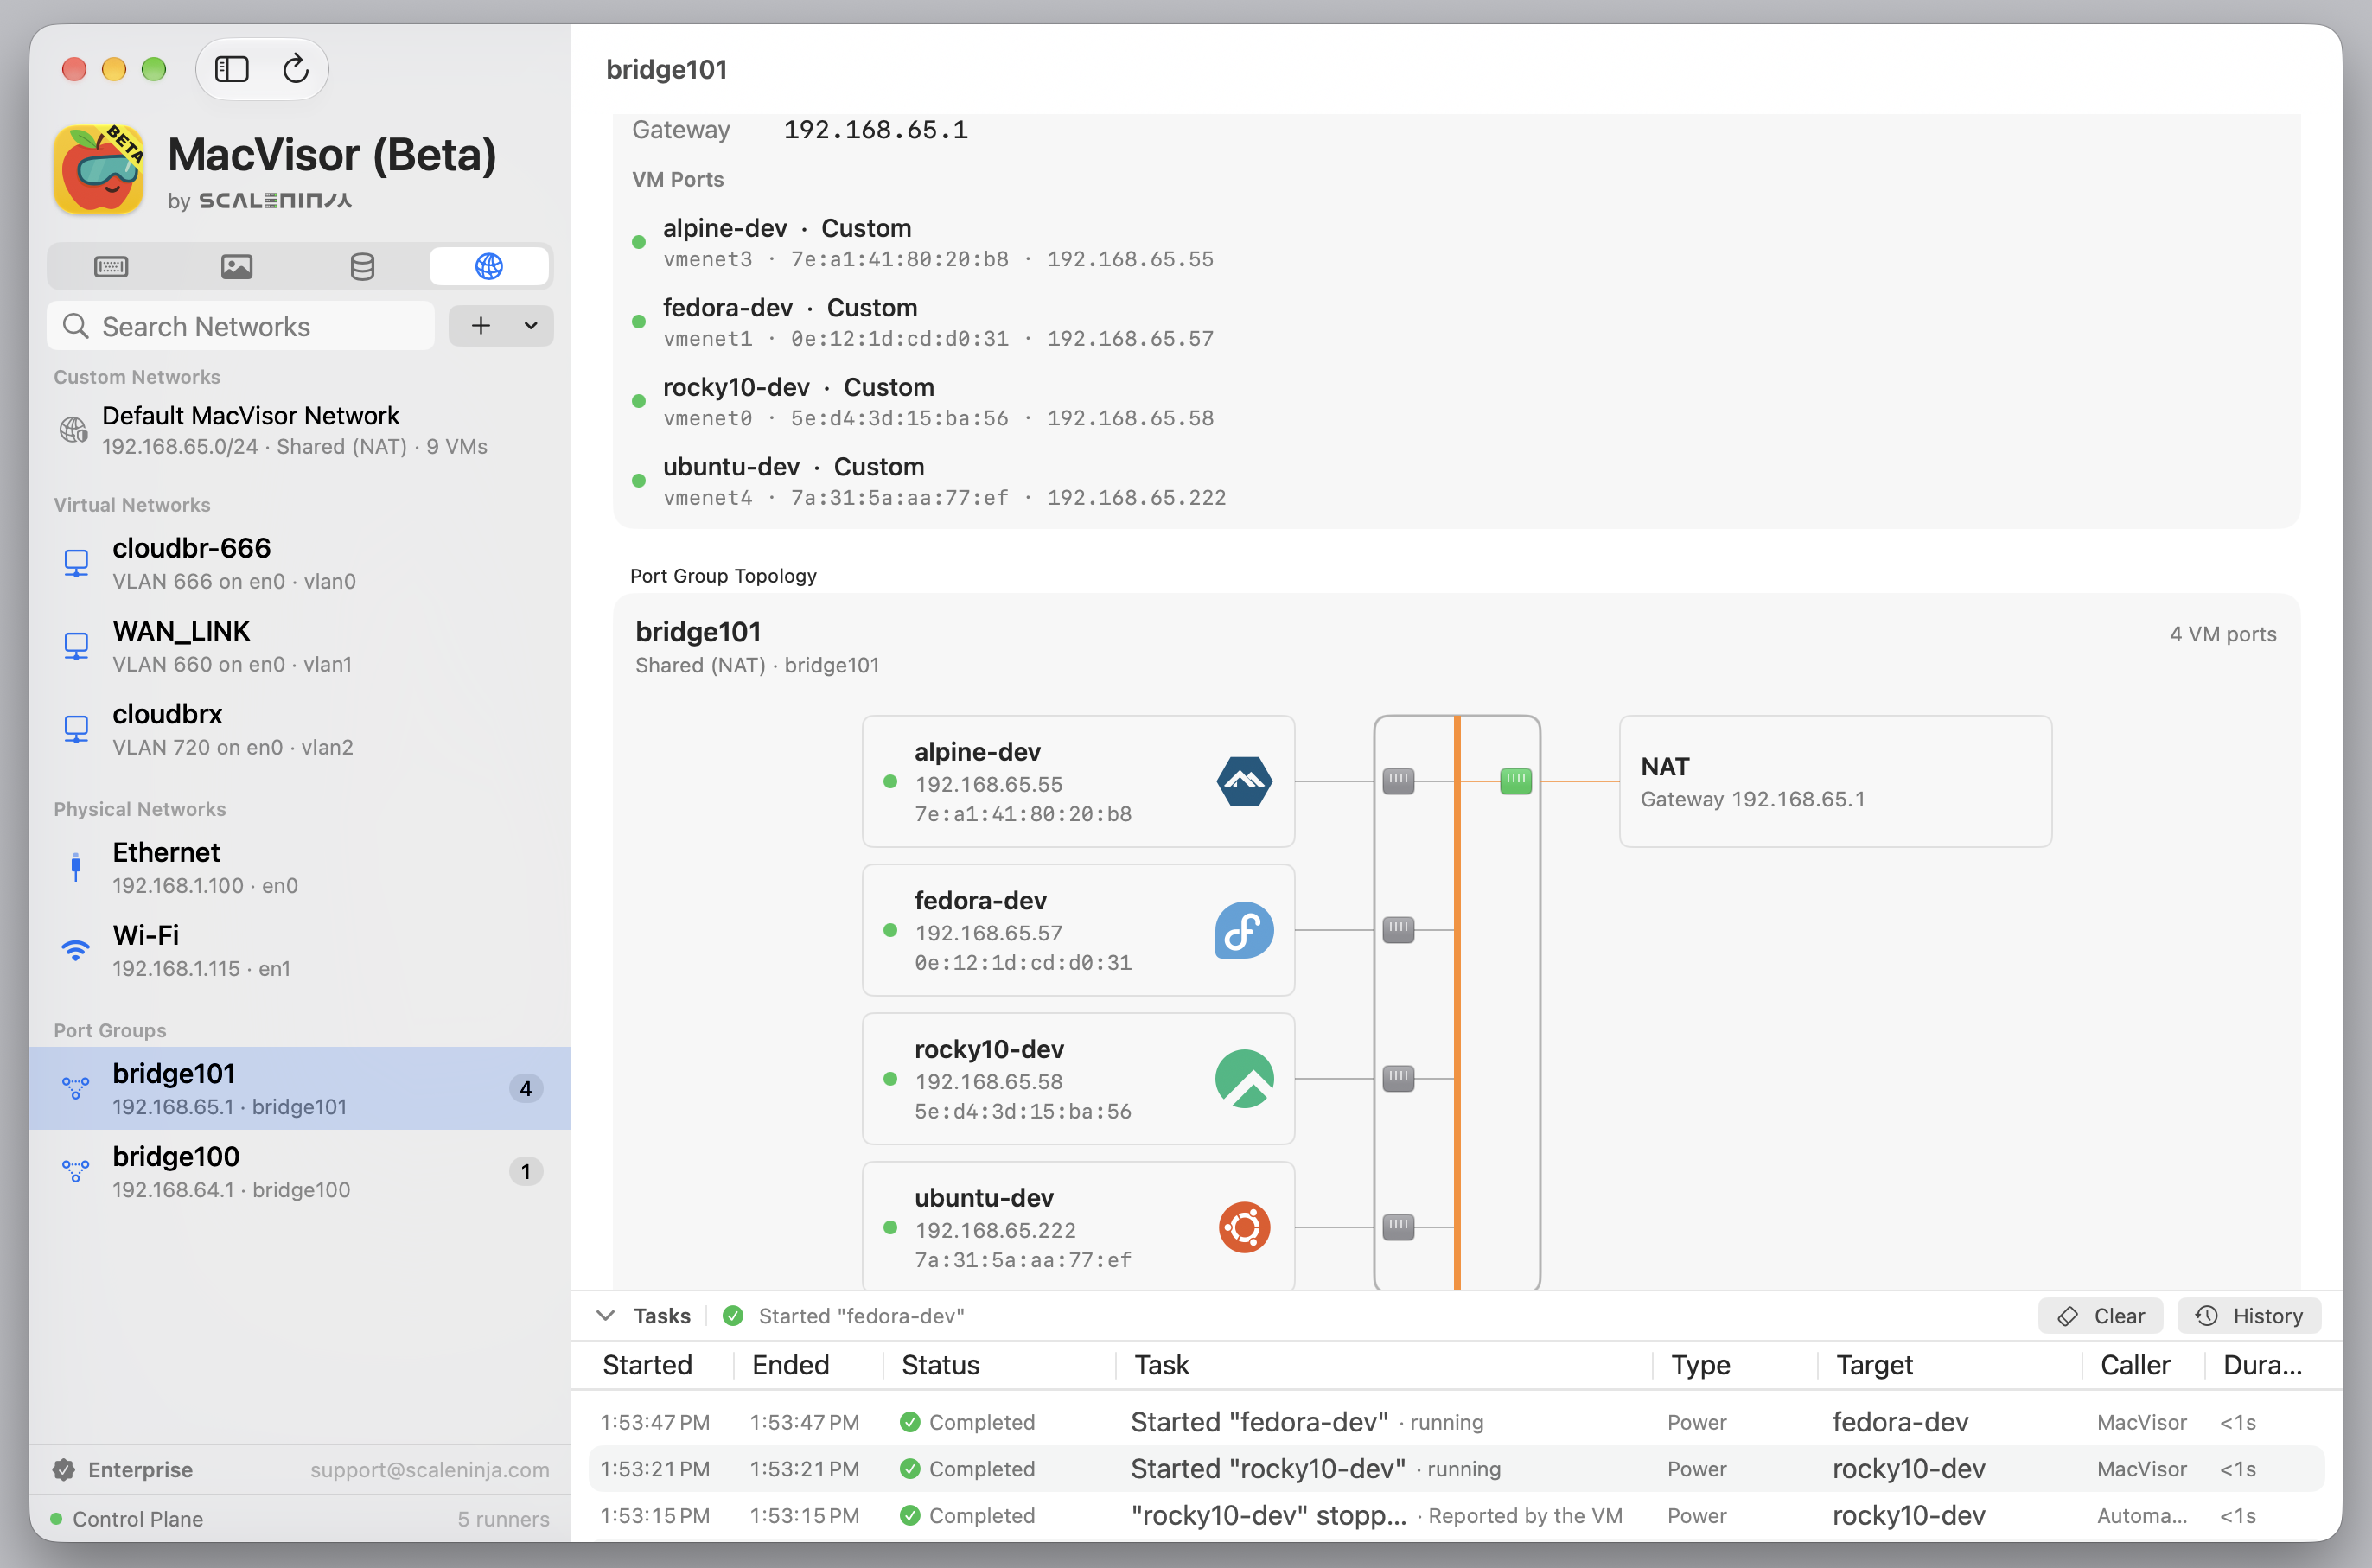Click the fedora-dev switch port icon
2372x1568 pixels.
click(1398, 930)
